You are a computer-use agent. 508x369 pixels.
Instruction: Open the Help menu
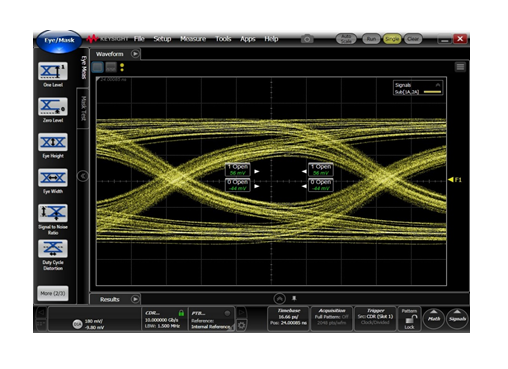[271, 39]
